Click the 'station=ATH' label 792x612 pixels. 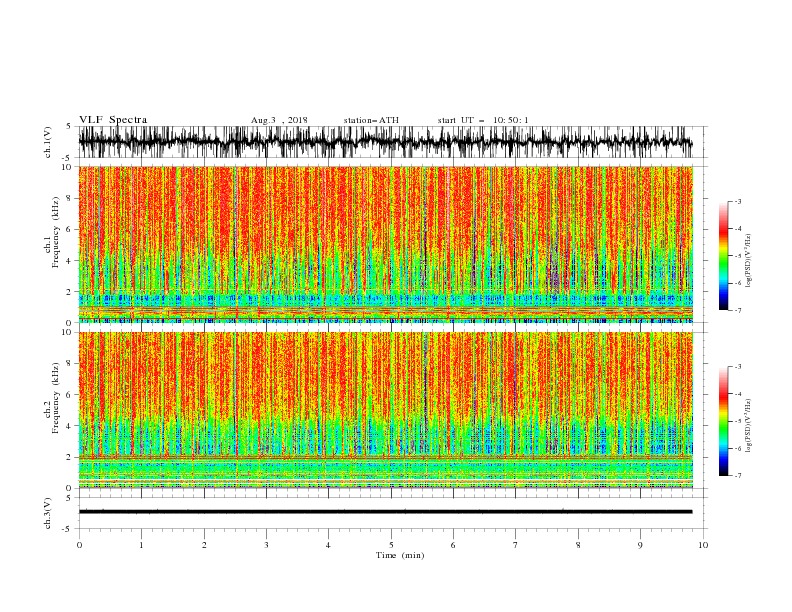(371, 120)
